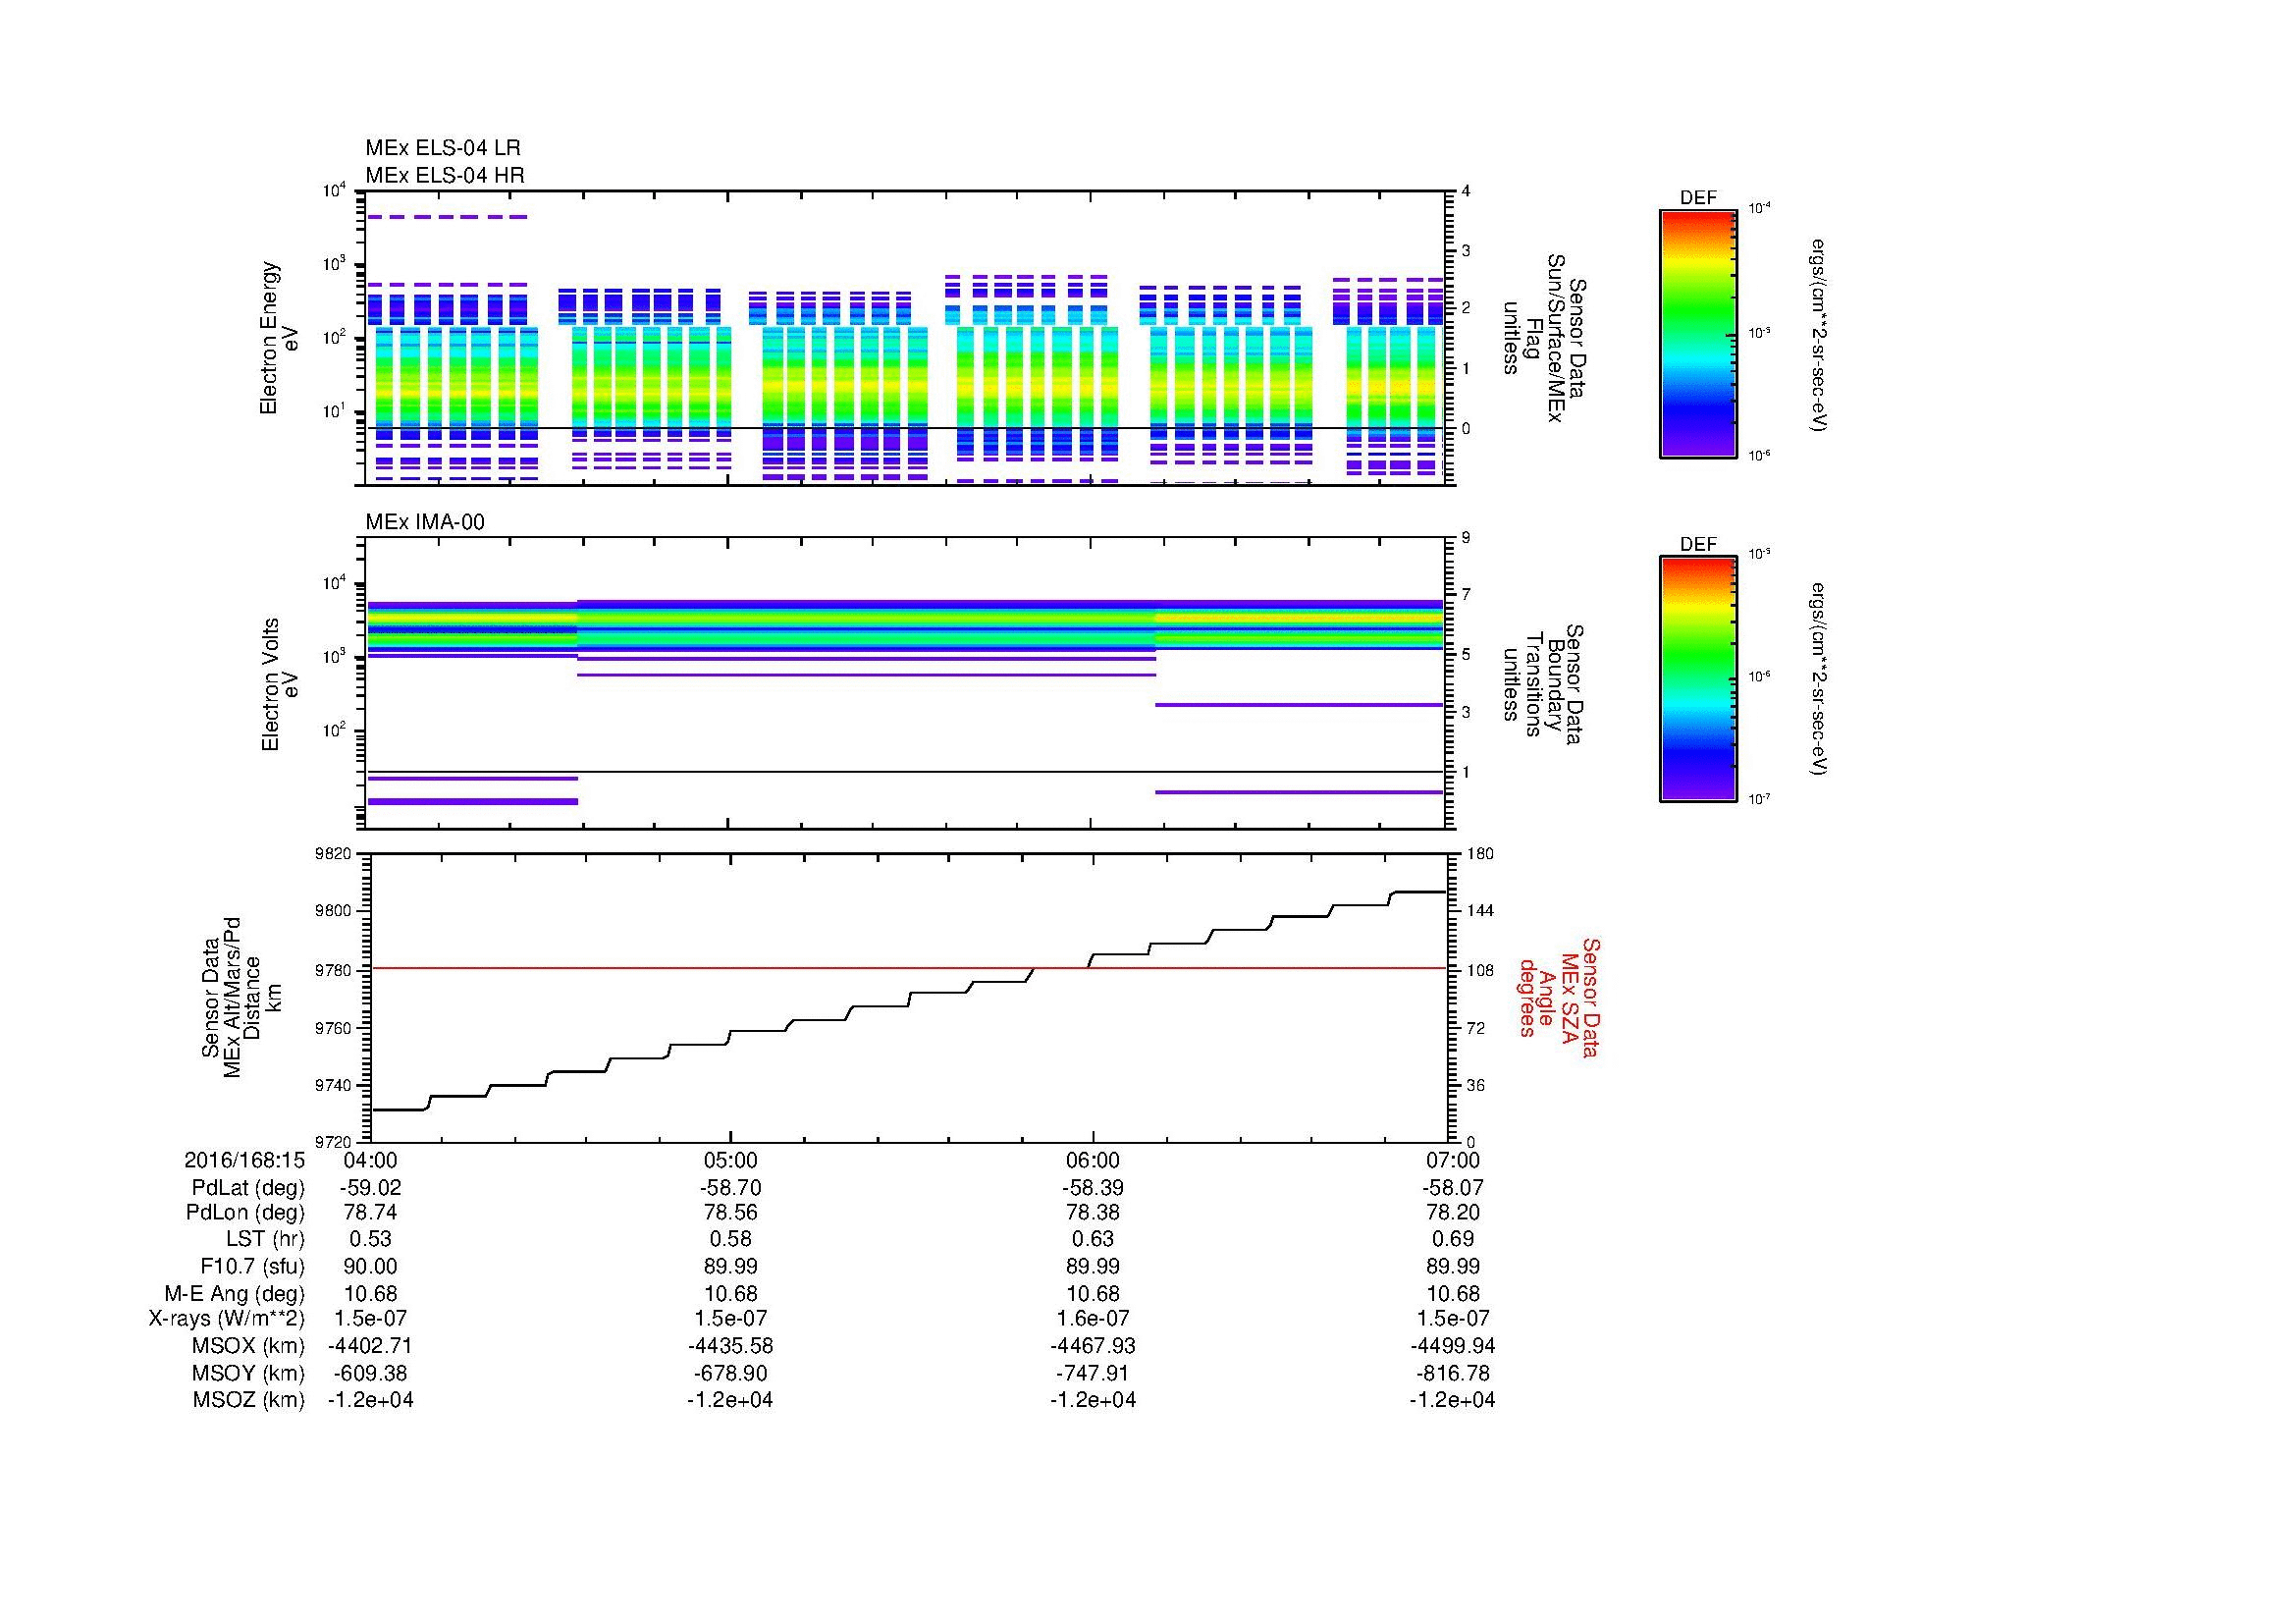The height and width of the screenshot is (1623, 2296).
Task: Click the 'MSOX (km)' row label
Action: click(x=248, y=1346)
